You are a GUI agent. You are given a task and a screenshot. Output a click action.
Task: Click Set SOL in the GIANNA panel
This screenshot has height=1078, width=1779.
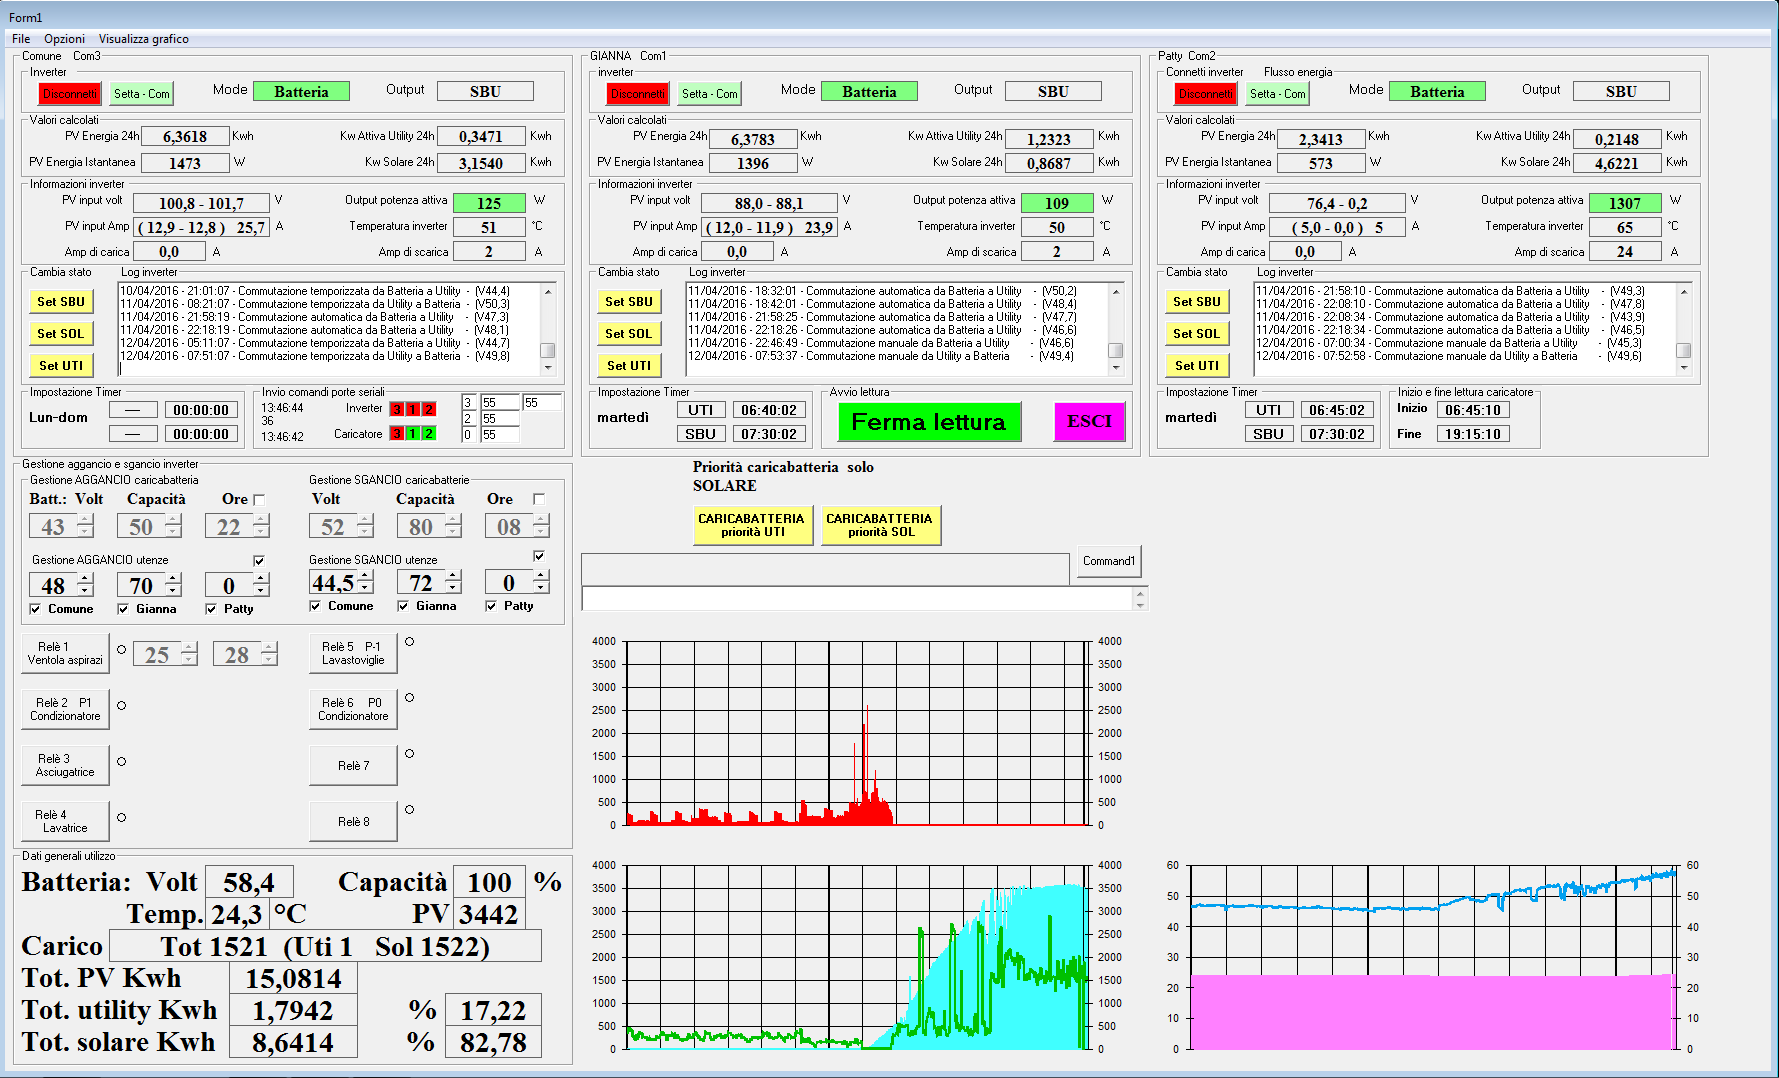click(x=629, y=334)
